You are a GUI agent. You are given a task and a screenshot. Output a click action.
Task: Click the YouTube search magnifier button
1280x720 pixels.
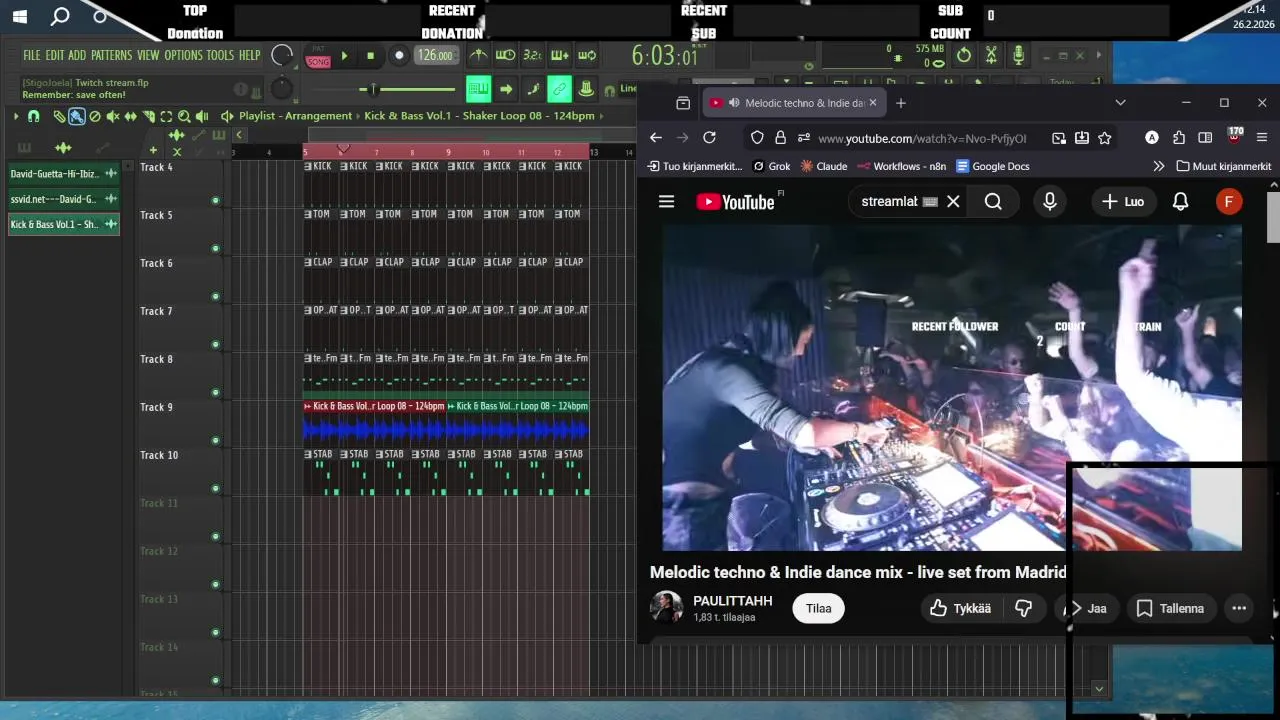(993, 201)
